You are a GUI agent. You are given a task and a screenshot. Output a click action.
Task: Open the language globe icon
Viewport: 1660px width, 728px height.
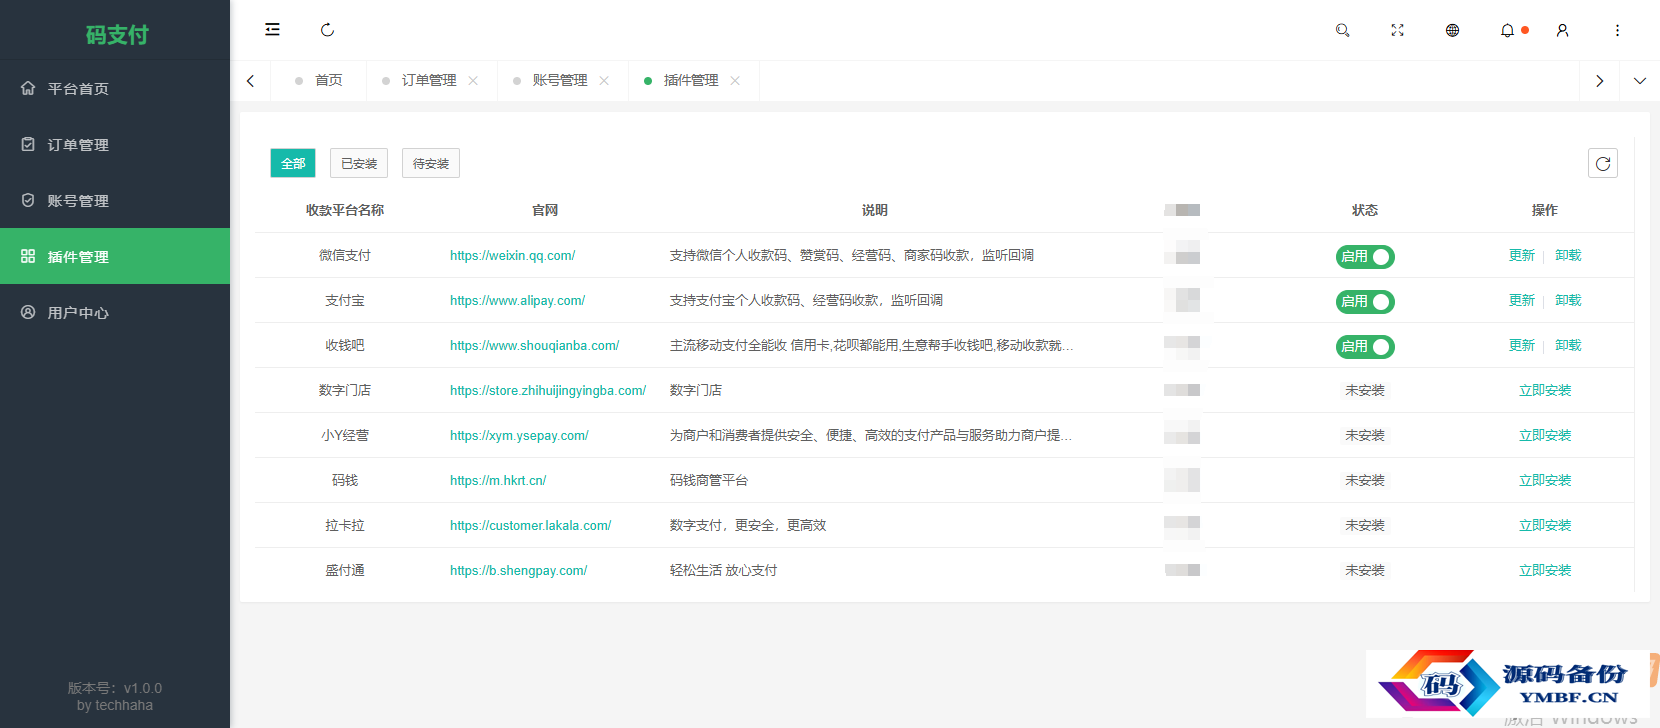coord(1453,30)
